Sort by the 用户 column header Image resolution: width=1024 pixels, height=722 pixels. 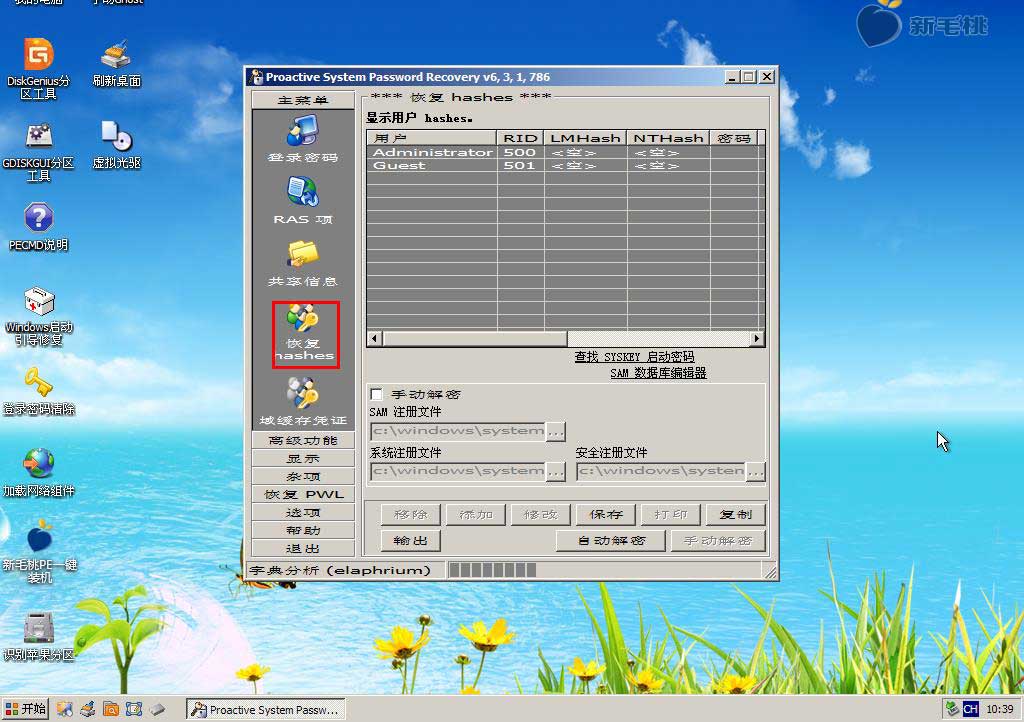point(432,138)
